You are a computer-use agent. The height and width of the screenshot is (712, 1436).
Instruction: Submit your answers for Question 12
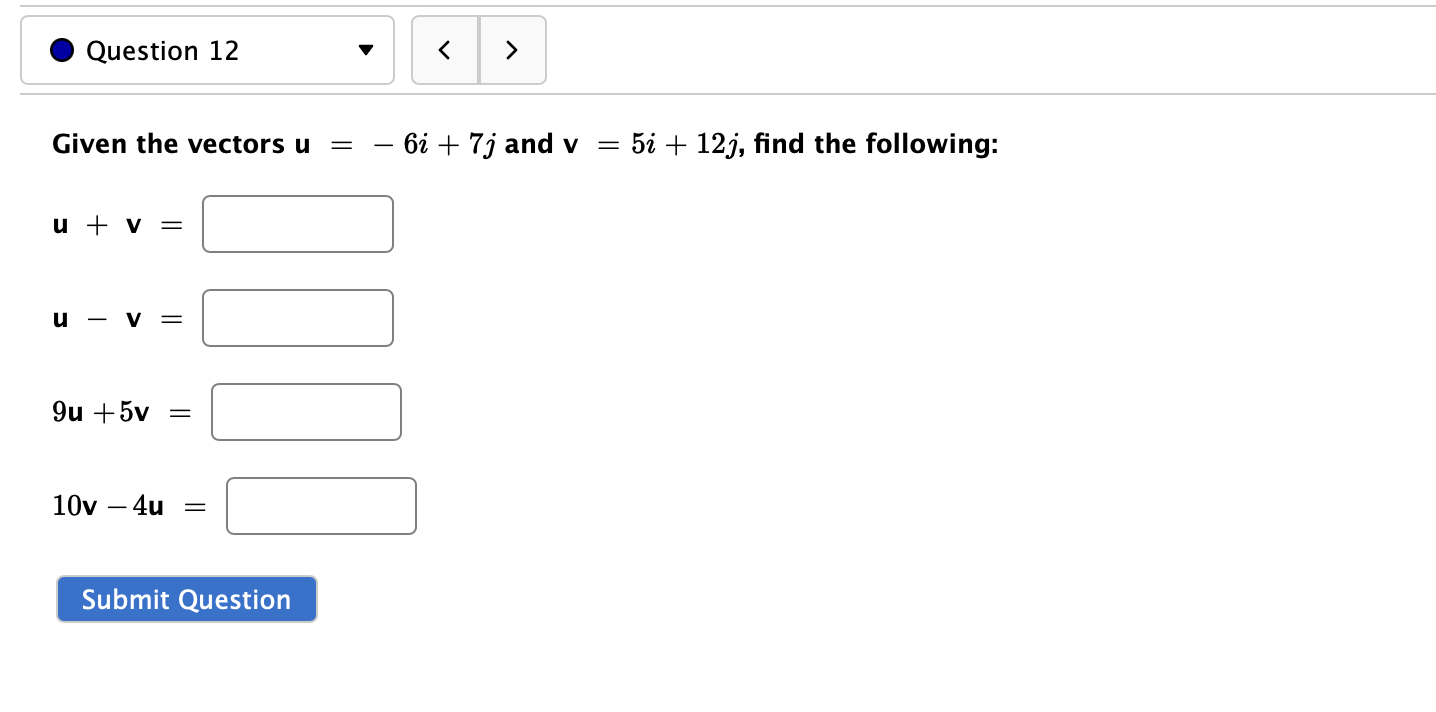(x=186, y=599)
